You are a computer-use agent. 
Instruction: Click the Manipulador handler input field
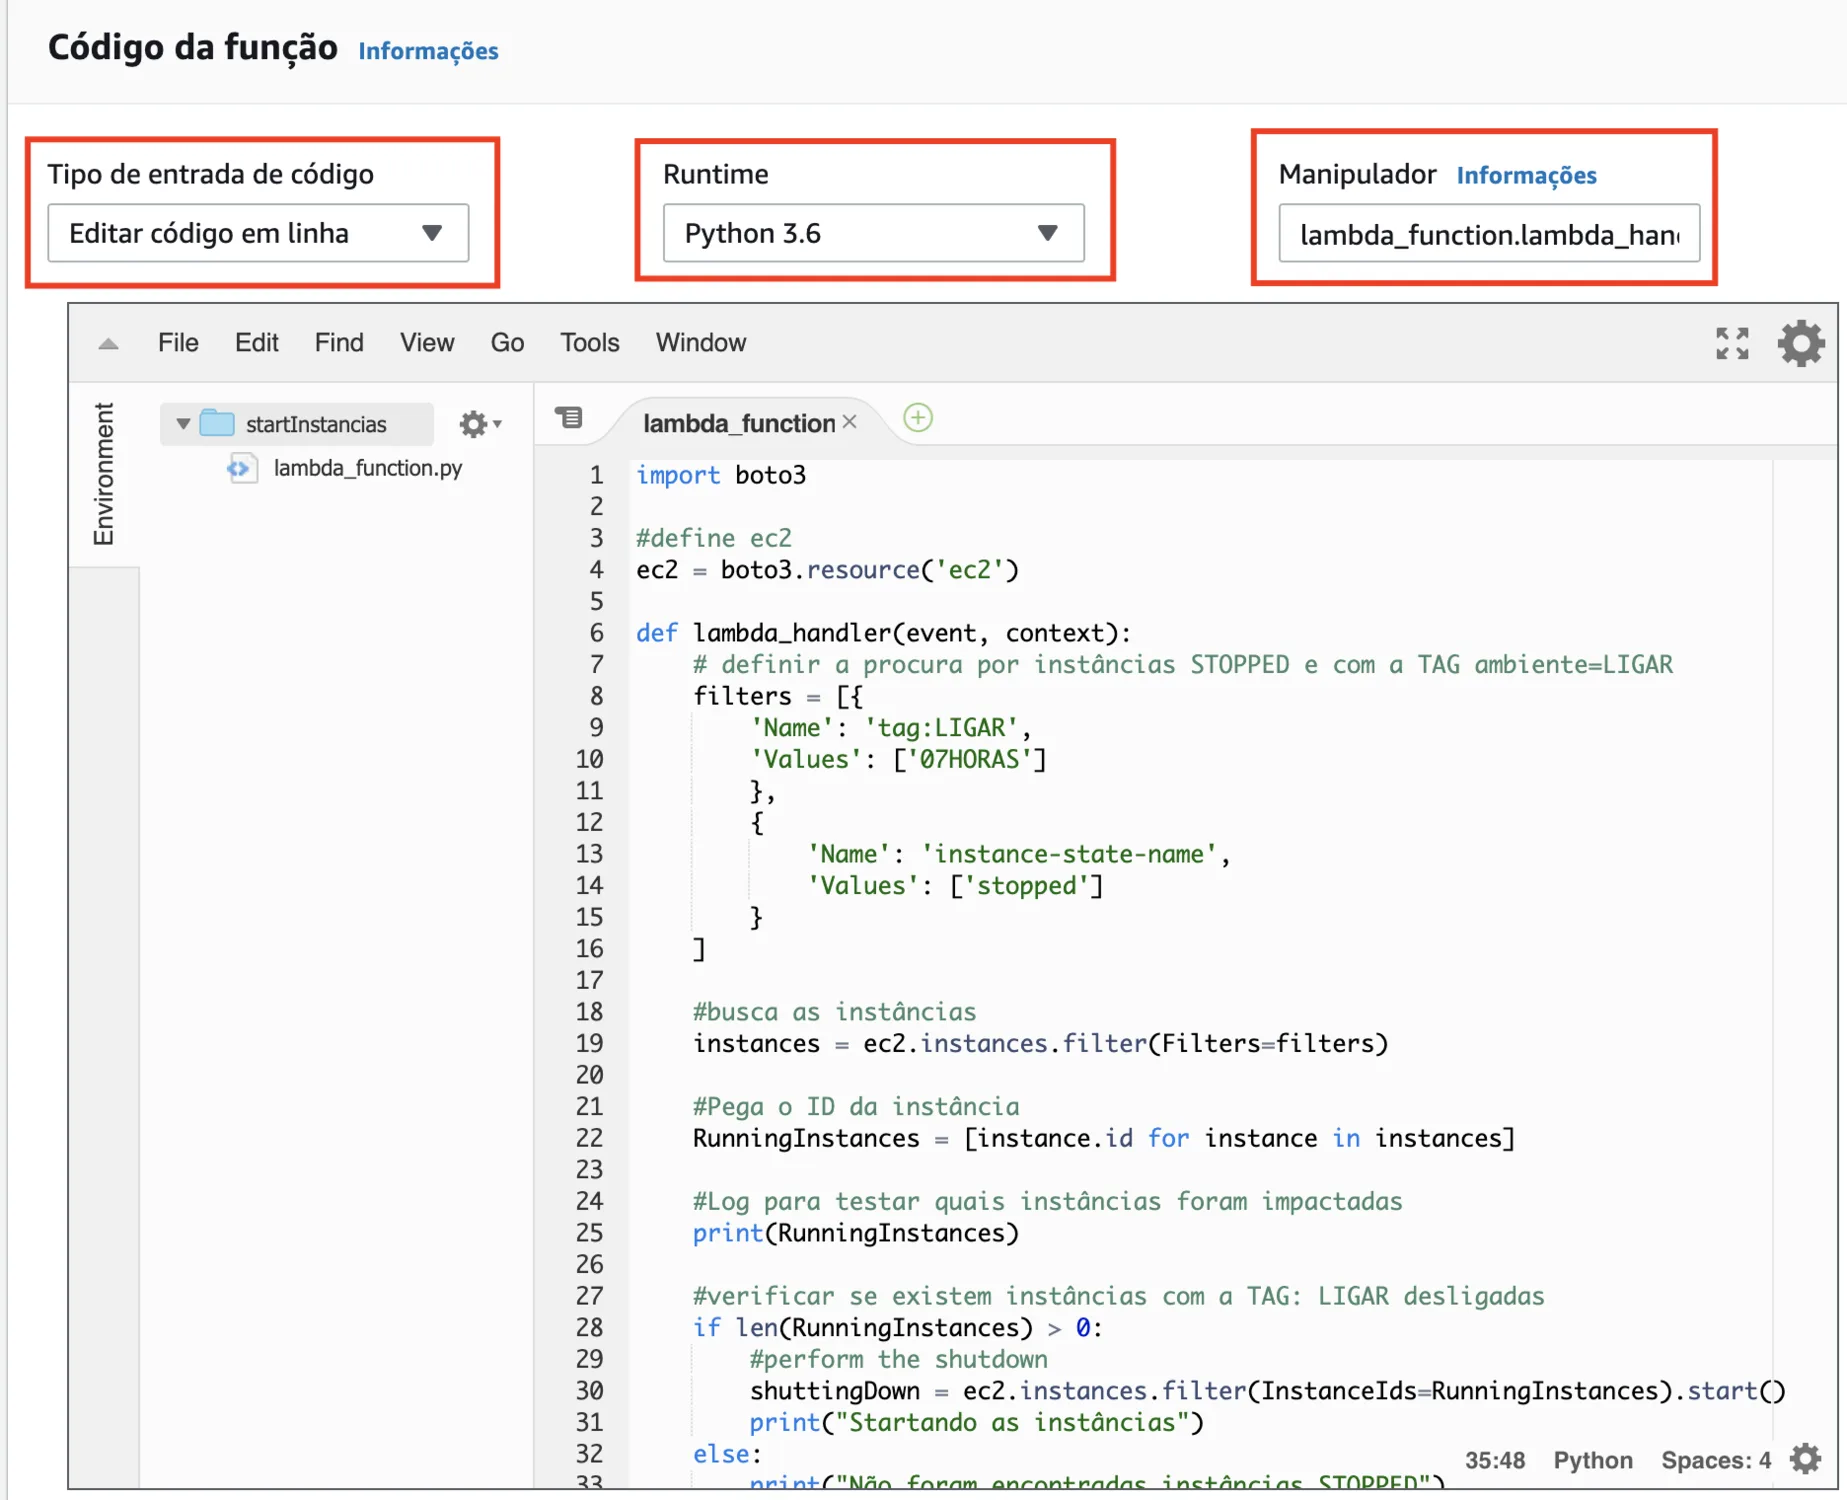pyautogui.click(x=1489, y=234)
